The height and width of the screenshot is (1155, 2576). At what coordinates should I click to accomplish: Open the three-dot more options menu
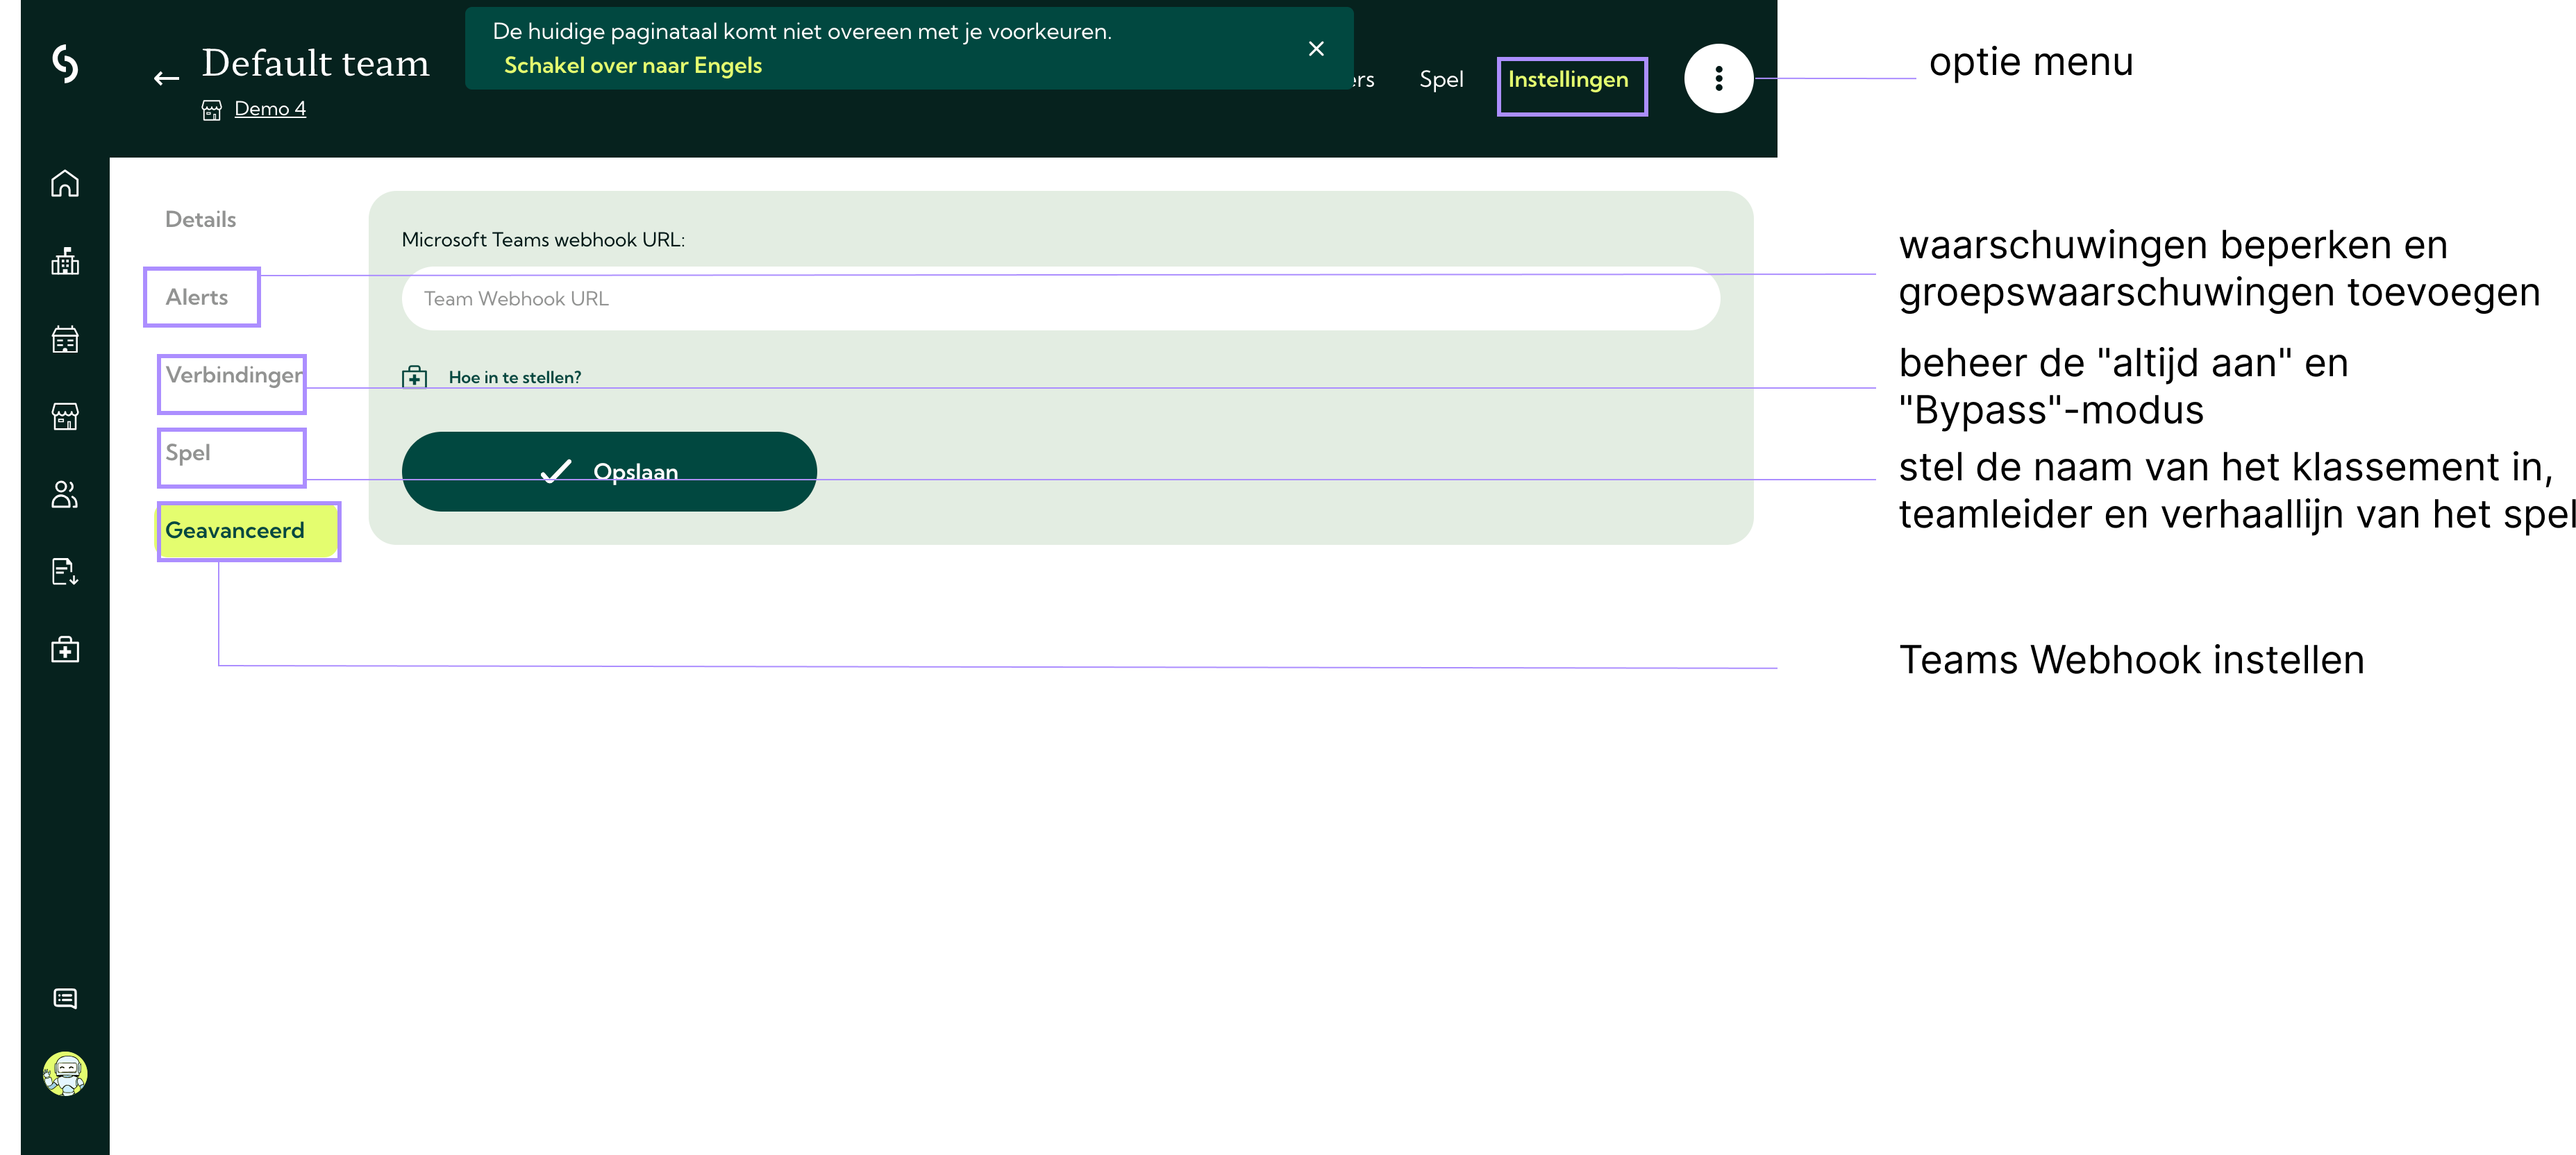point(1718,78)
